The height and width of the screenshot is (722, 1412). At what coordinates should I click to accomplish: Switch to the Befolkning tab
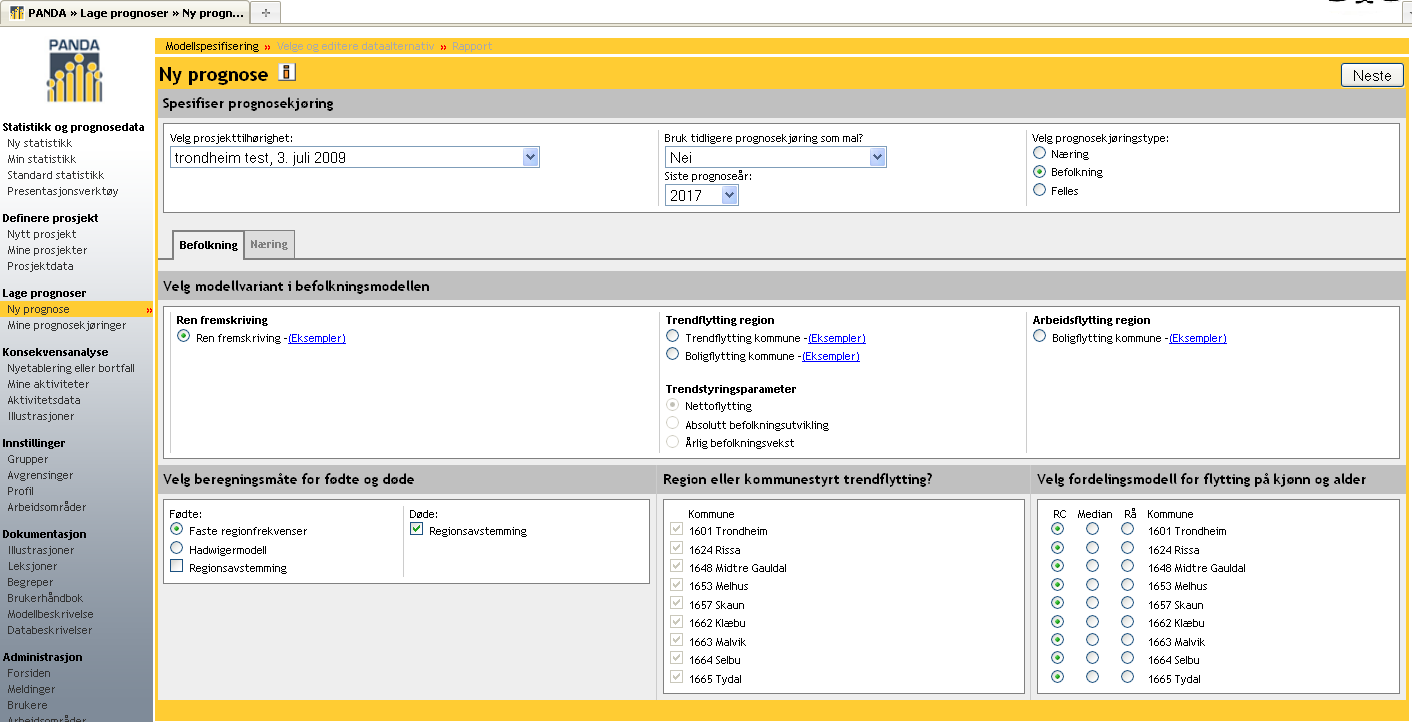tap(208, 244)
